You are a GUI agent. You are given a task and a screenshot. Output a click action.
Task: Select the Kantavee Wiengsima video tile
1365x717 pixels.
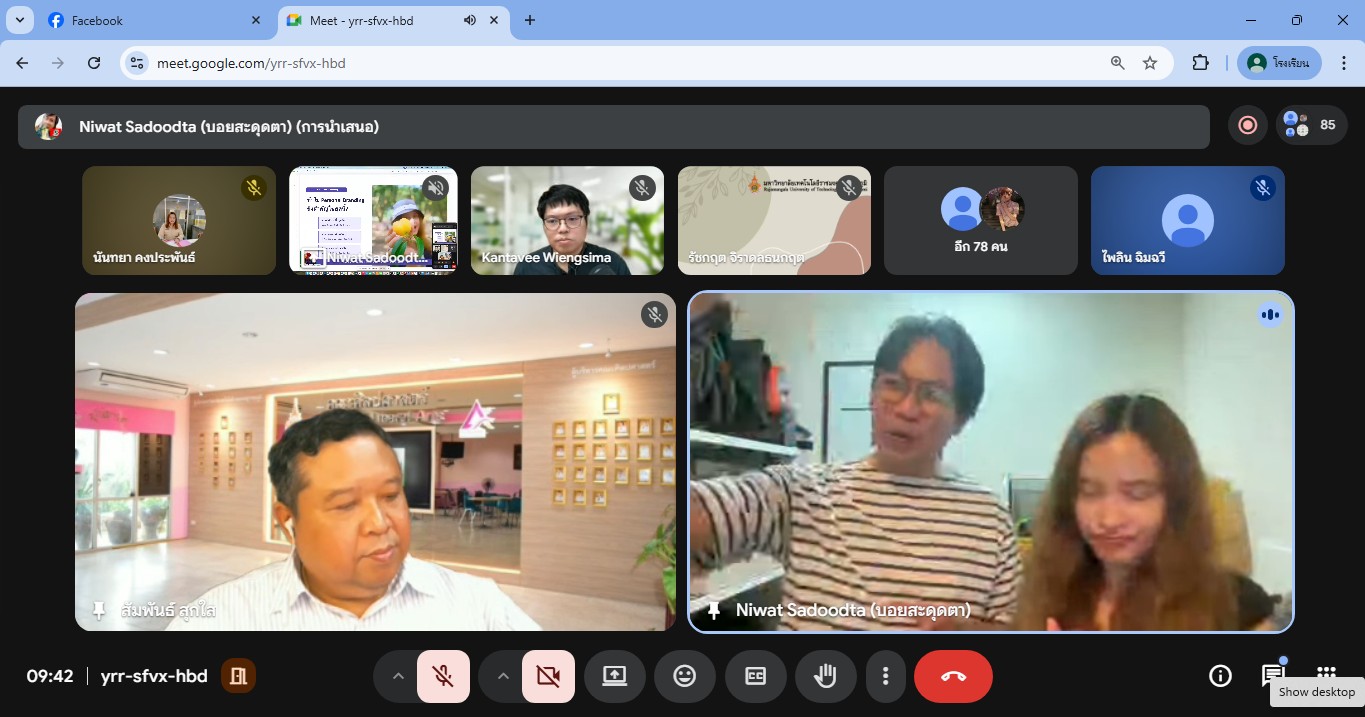click(x=567, y=220)
